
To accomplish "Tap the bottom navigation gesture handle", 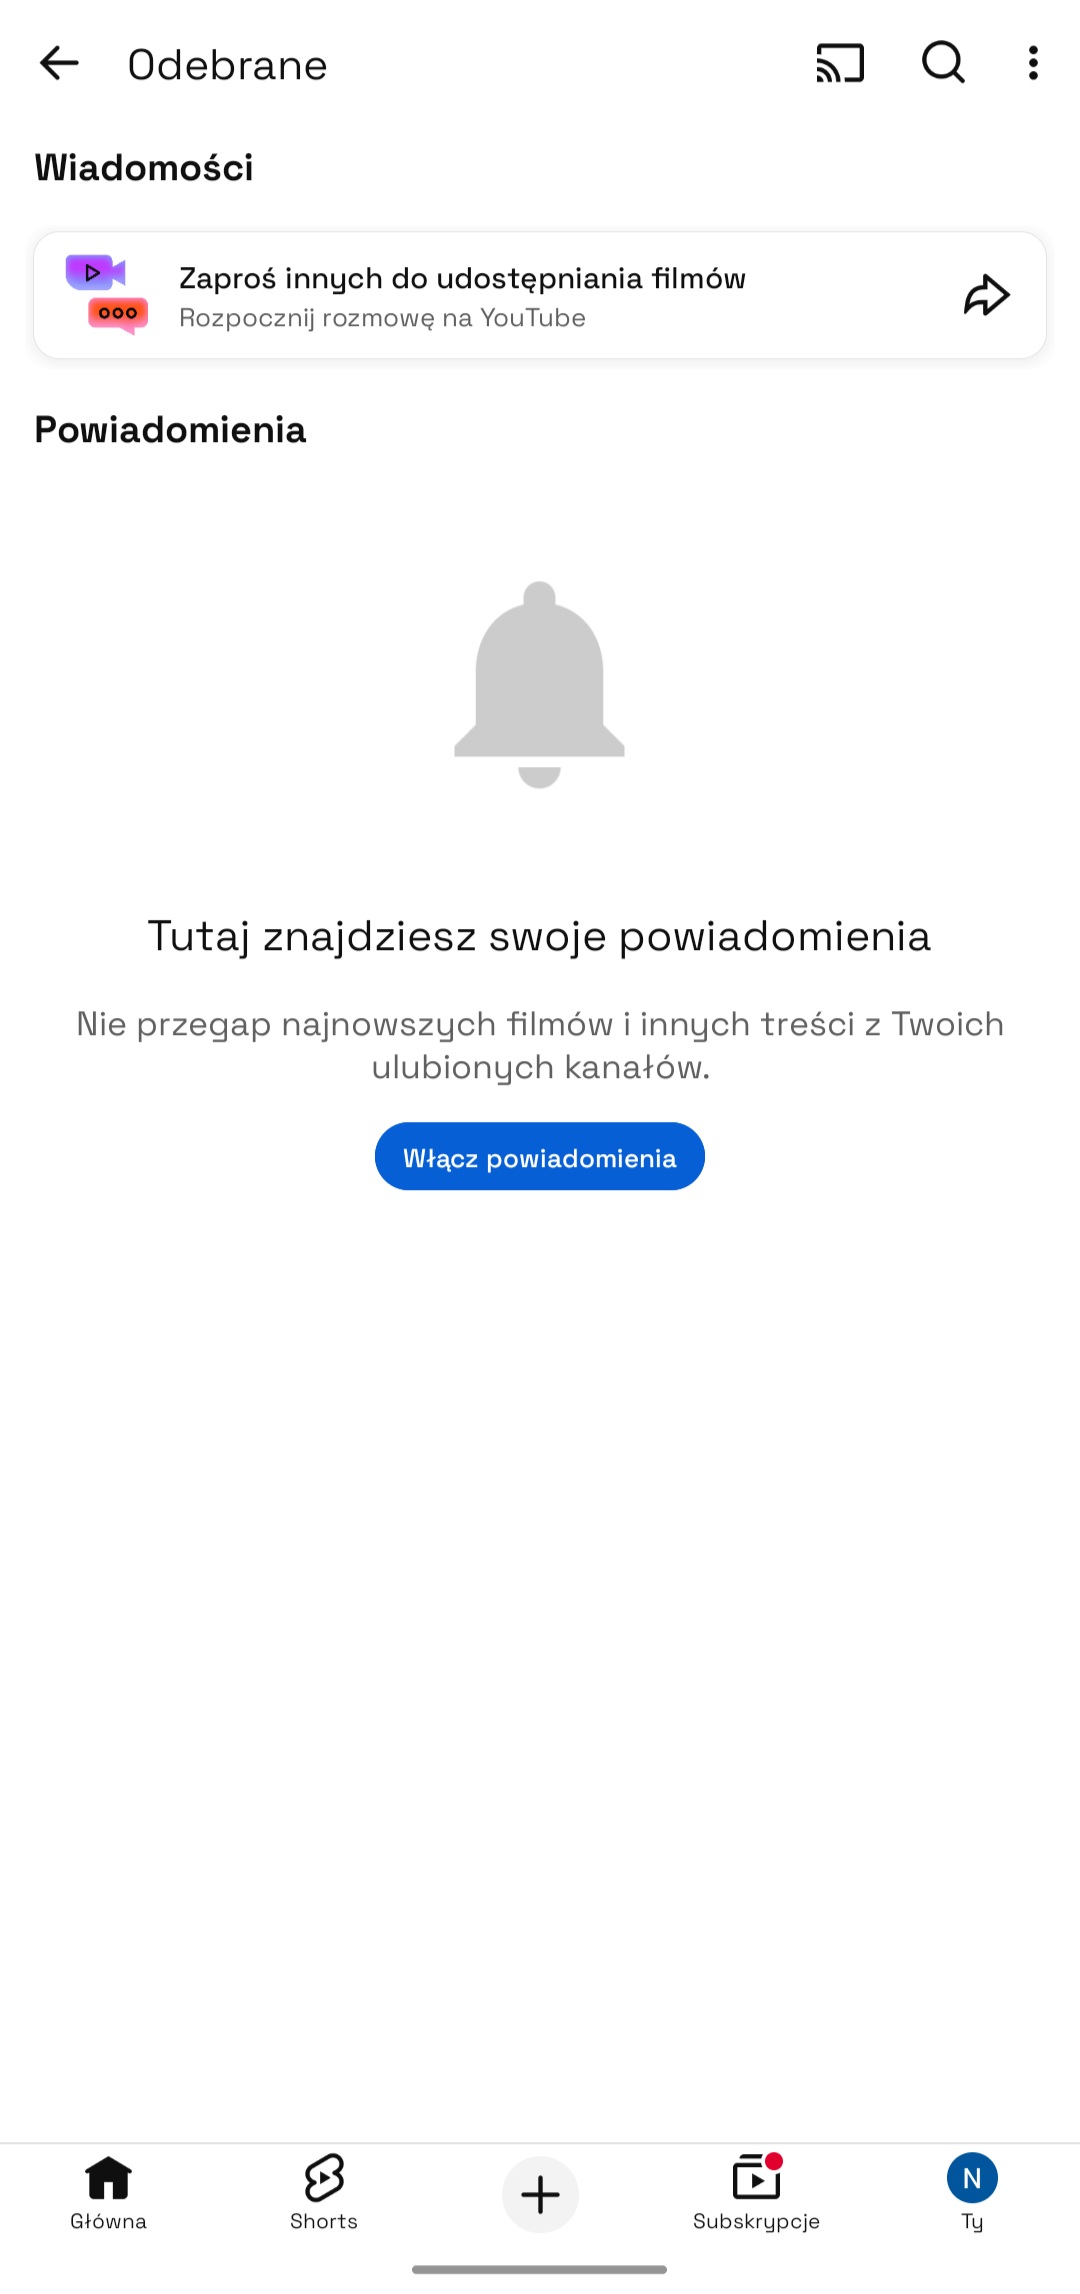I will click(540, 2269).
